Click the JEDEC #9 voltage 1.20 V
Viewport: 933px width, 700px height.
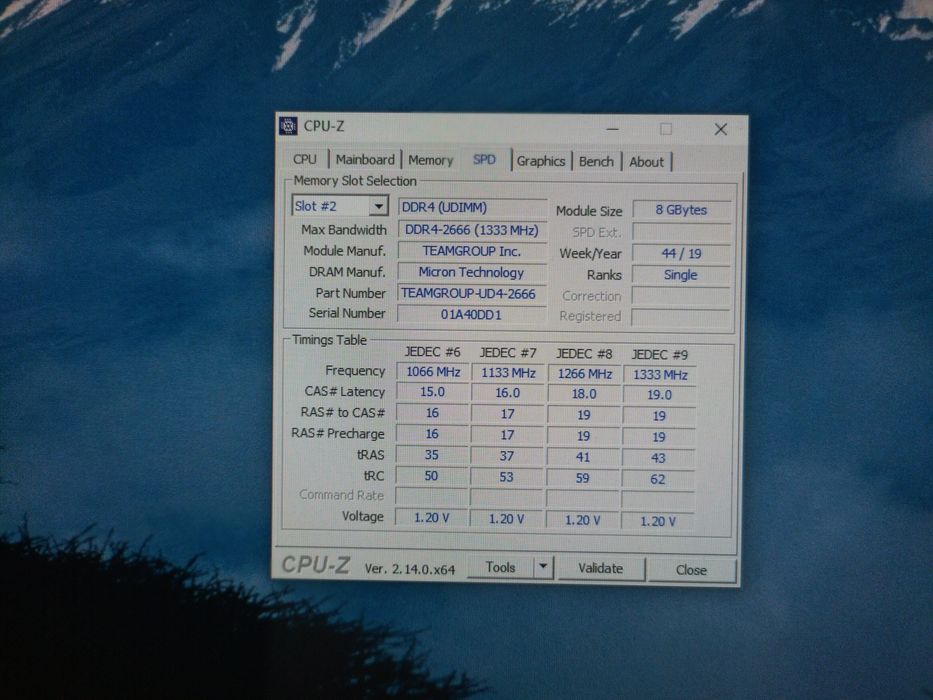click(x=658, y=521)
